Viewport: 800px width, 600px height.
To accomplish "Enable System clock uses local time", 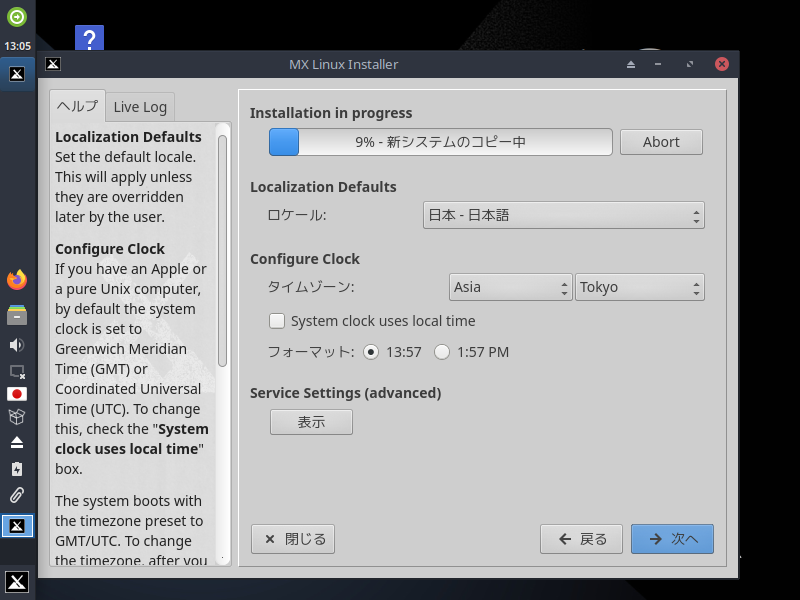I will pyautogui.click(x=277, y=321).
